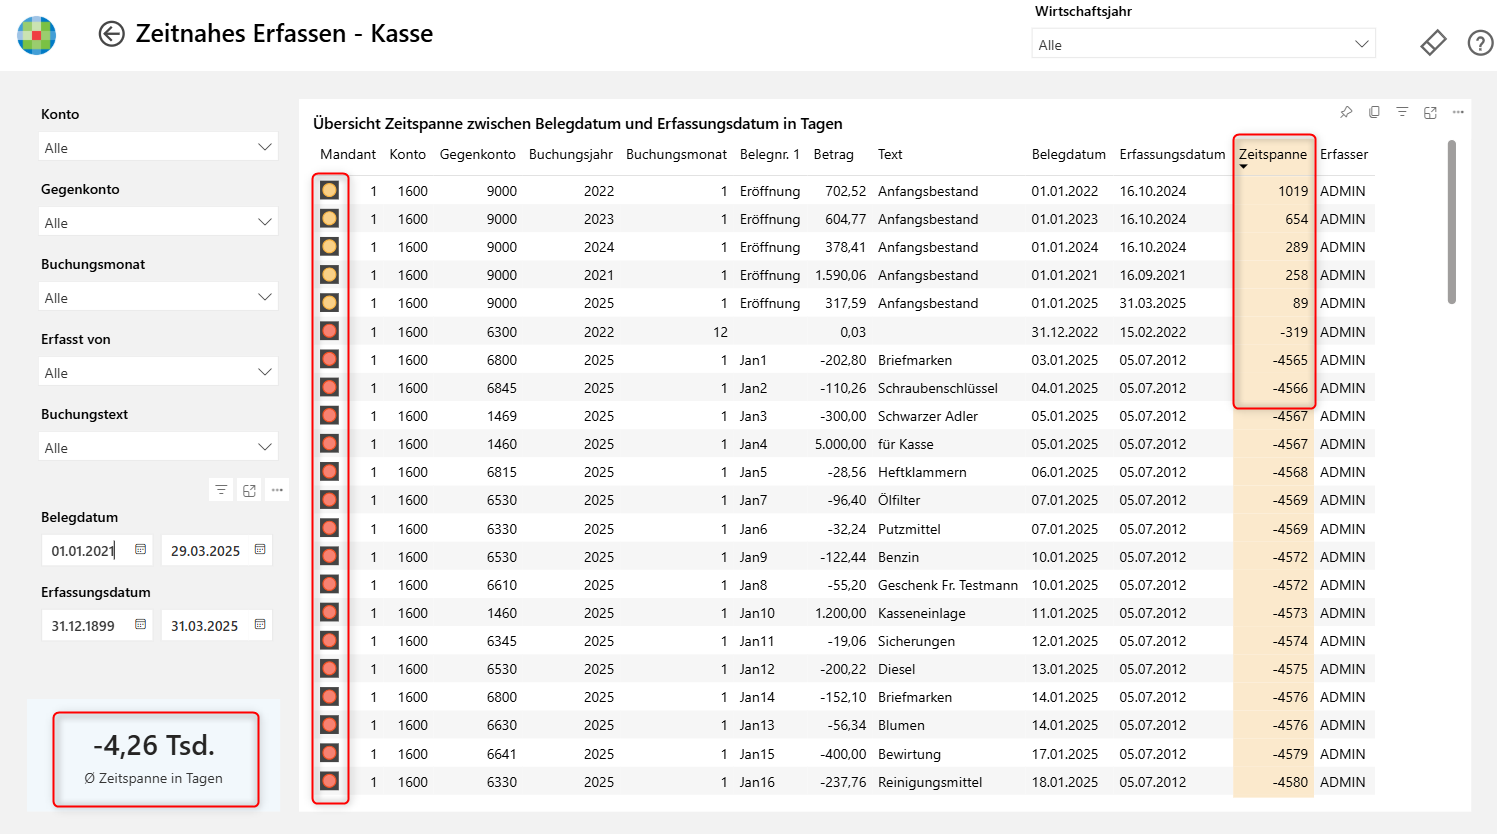Sort by the Betrag column header
Image resolution: width=1497 pixels, height=834 pixels.
click(x=833, y=154)
